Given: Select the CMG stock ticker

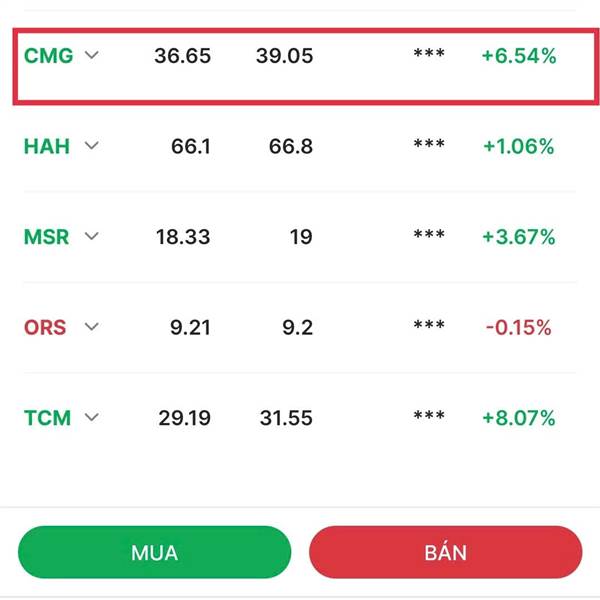Looking at the screenshot, I should pos(49,55).
